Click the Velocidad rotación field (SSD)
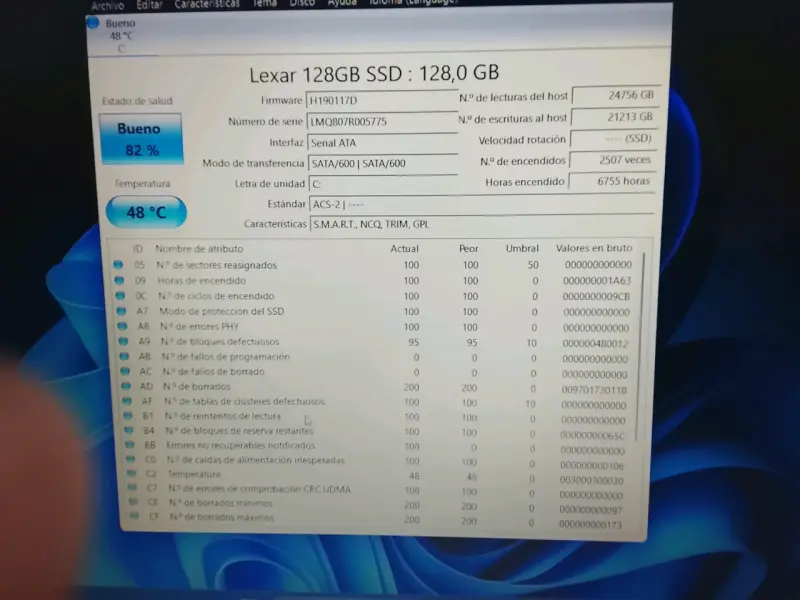The height and width of the screenshot is (600, 800). [613, 138]
